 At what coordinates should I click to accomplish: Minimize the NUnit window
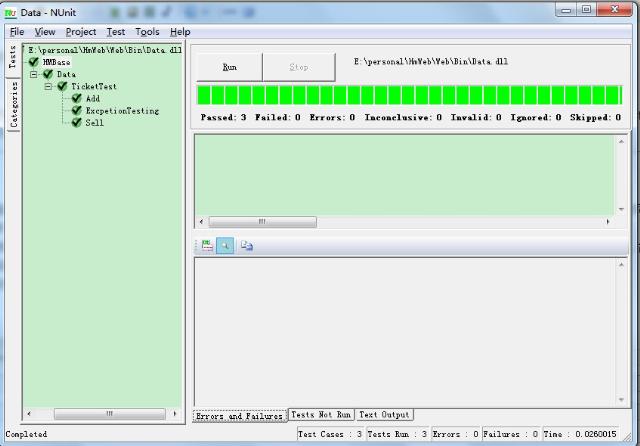[x=566, y=10]
